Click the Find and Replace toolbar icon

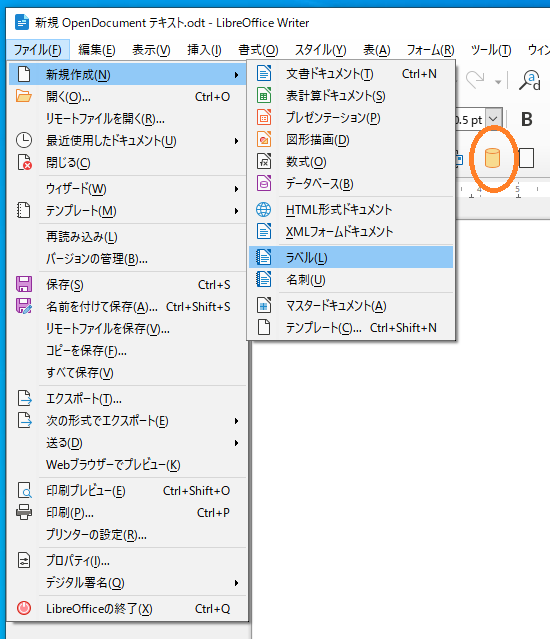[530, 80]
